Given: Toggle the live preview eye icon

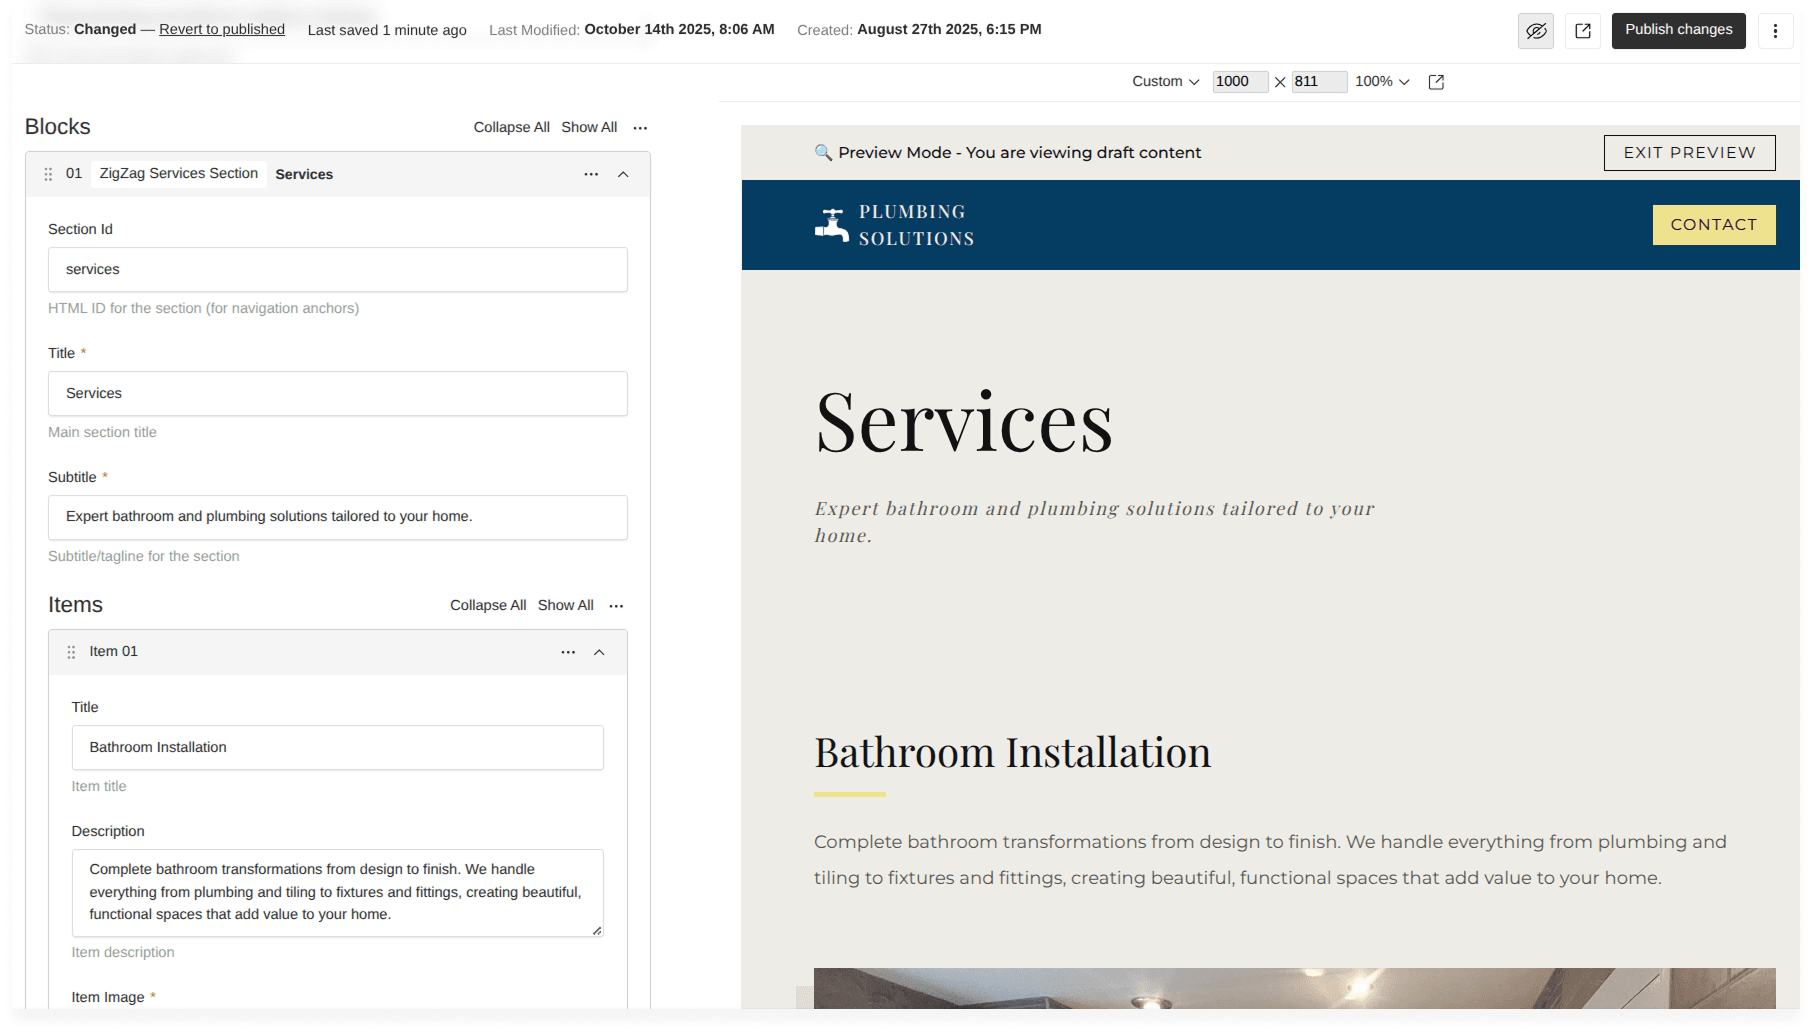Looking at the screenshot, I should click(x=1536, y=31).
